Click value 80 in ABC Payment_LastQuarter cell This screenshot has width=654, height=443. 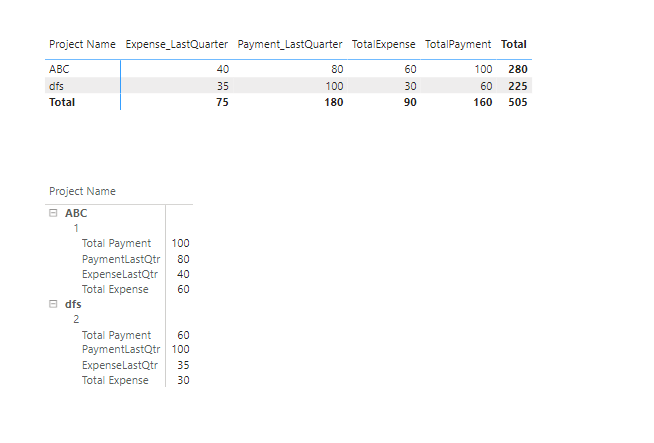337,69
